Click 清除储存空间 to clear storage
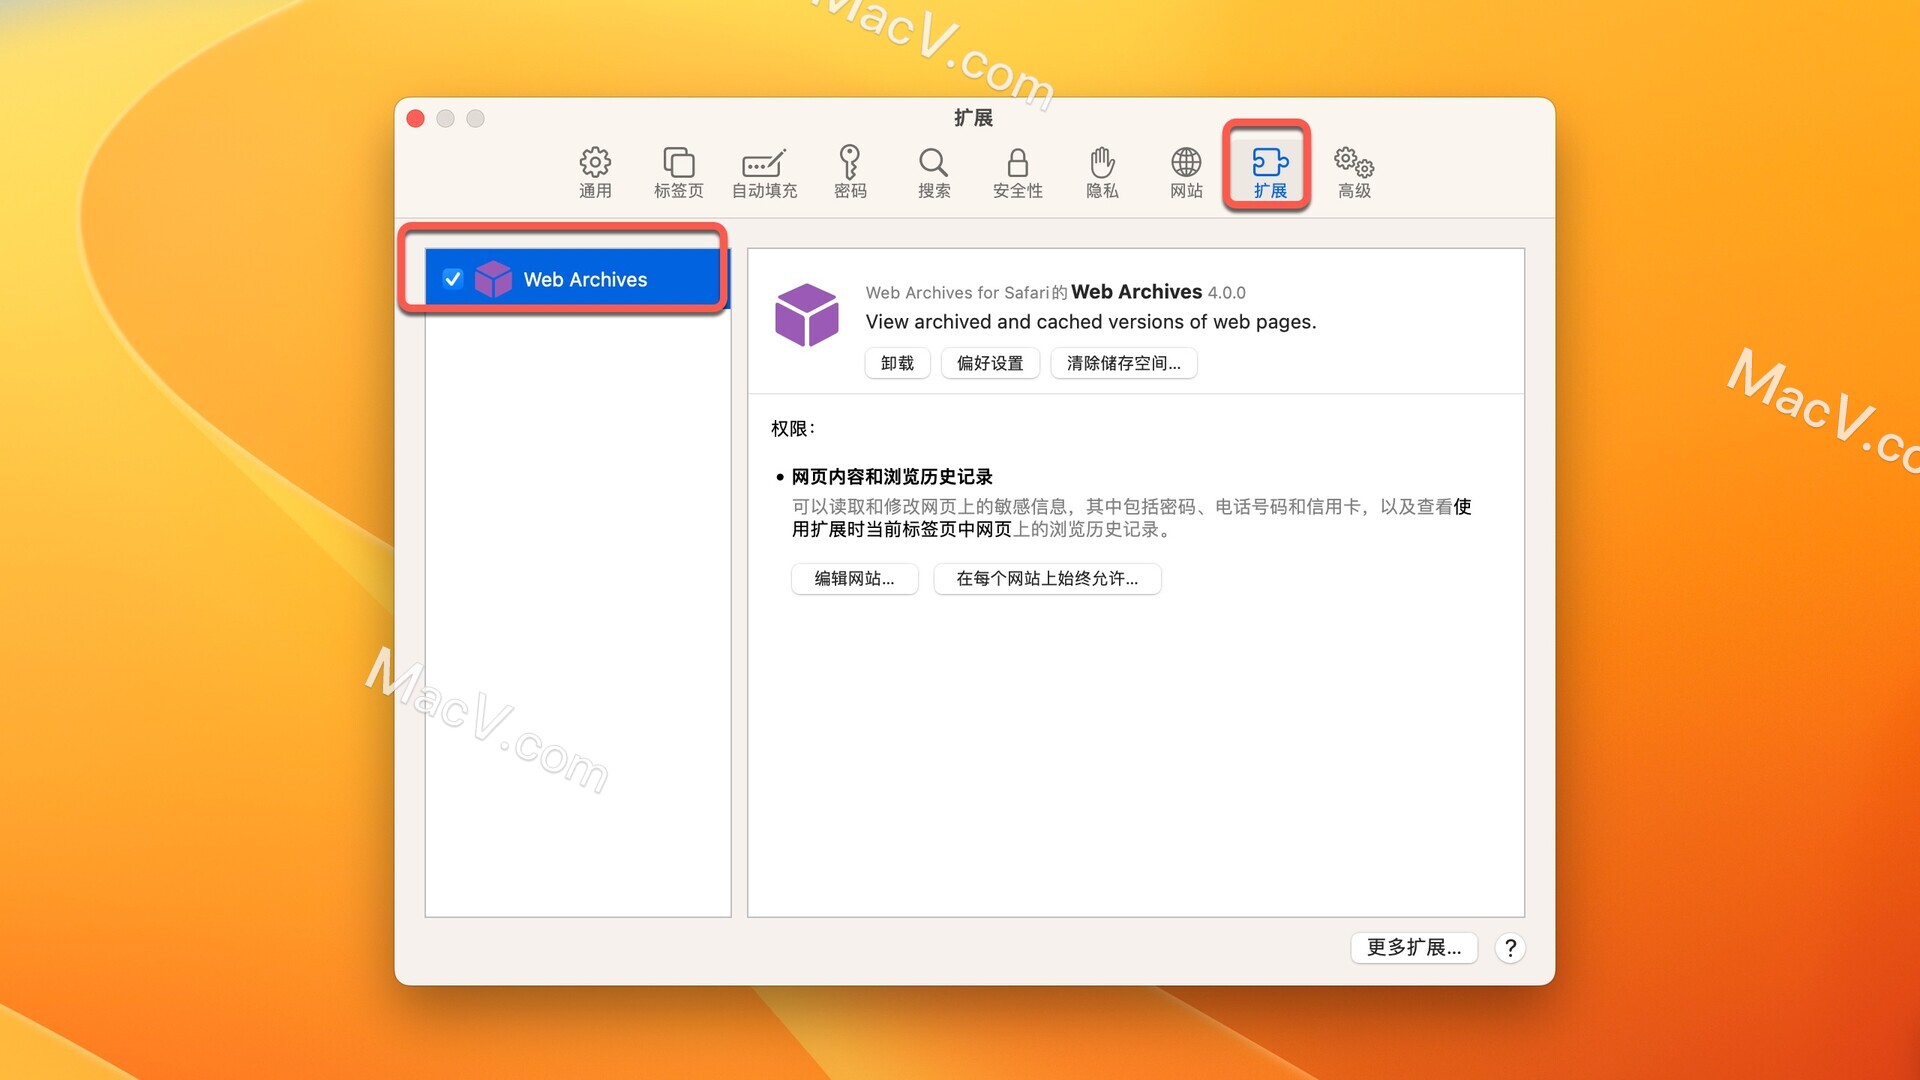The width and height of the screenshot is (1920, 1080). (x=1125, y=363)
